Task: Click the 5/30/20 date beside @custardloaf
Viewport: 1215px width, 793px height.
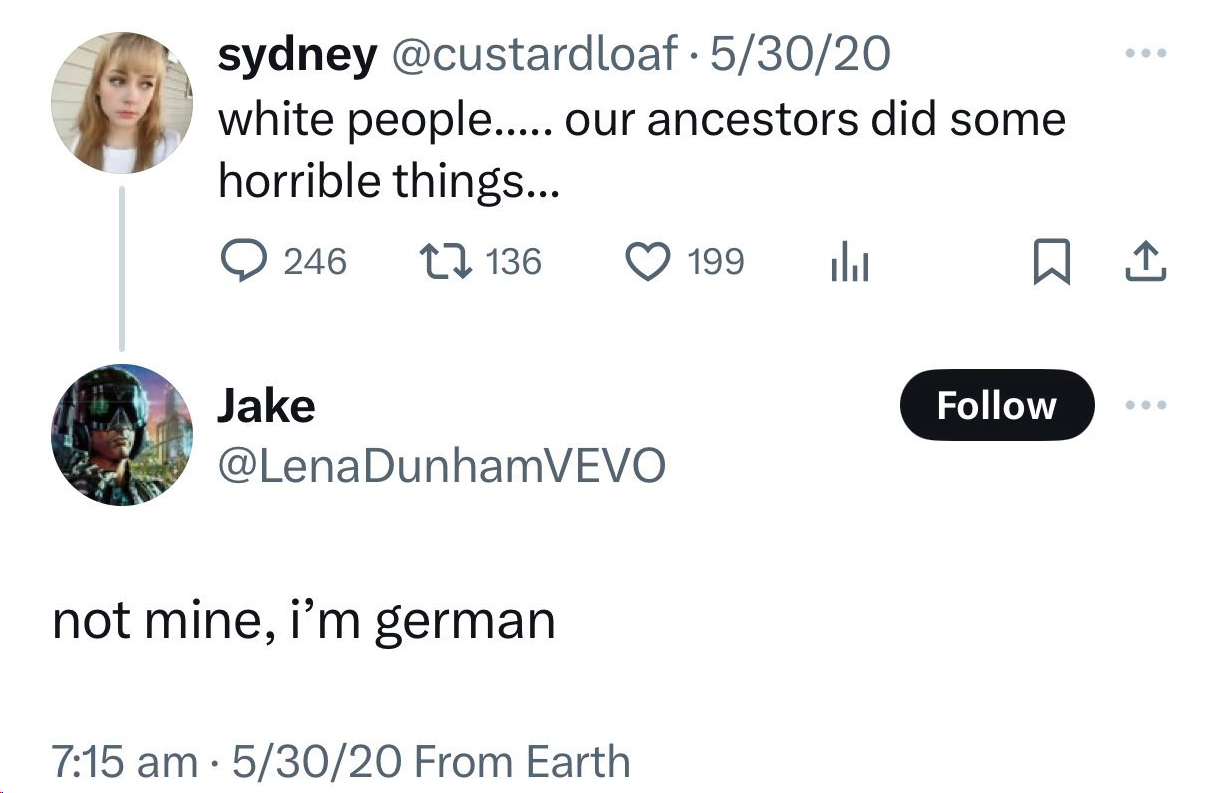Action: (798, 55)
